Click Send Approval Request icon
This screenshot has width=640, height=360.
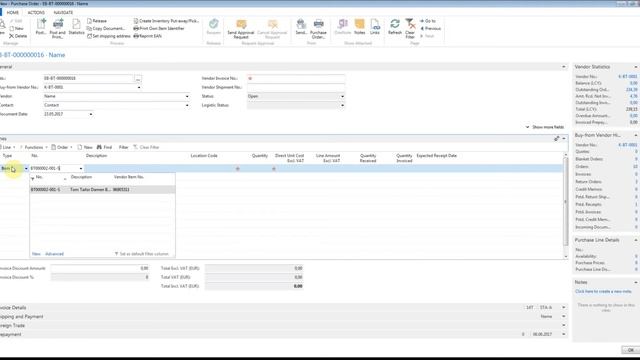[x=241, y=28]
